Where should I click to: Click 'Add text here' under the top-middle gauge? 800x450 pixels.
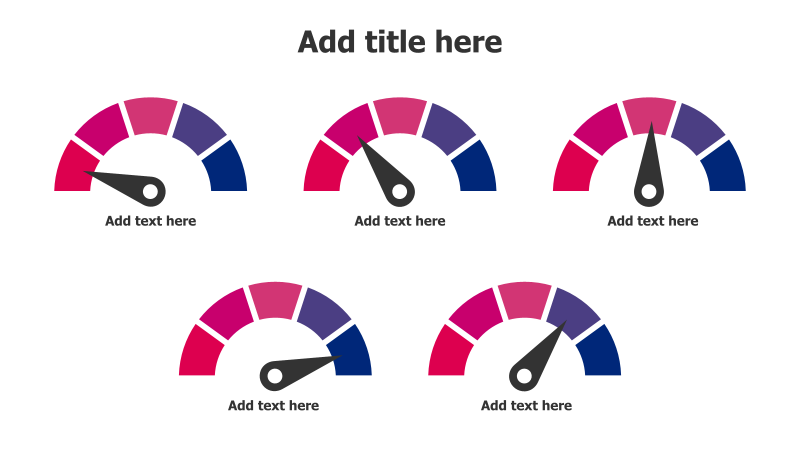(400, 221)
